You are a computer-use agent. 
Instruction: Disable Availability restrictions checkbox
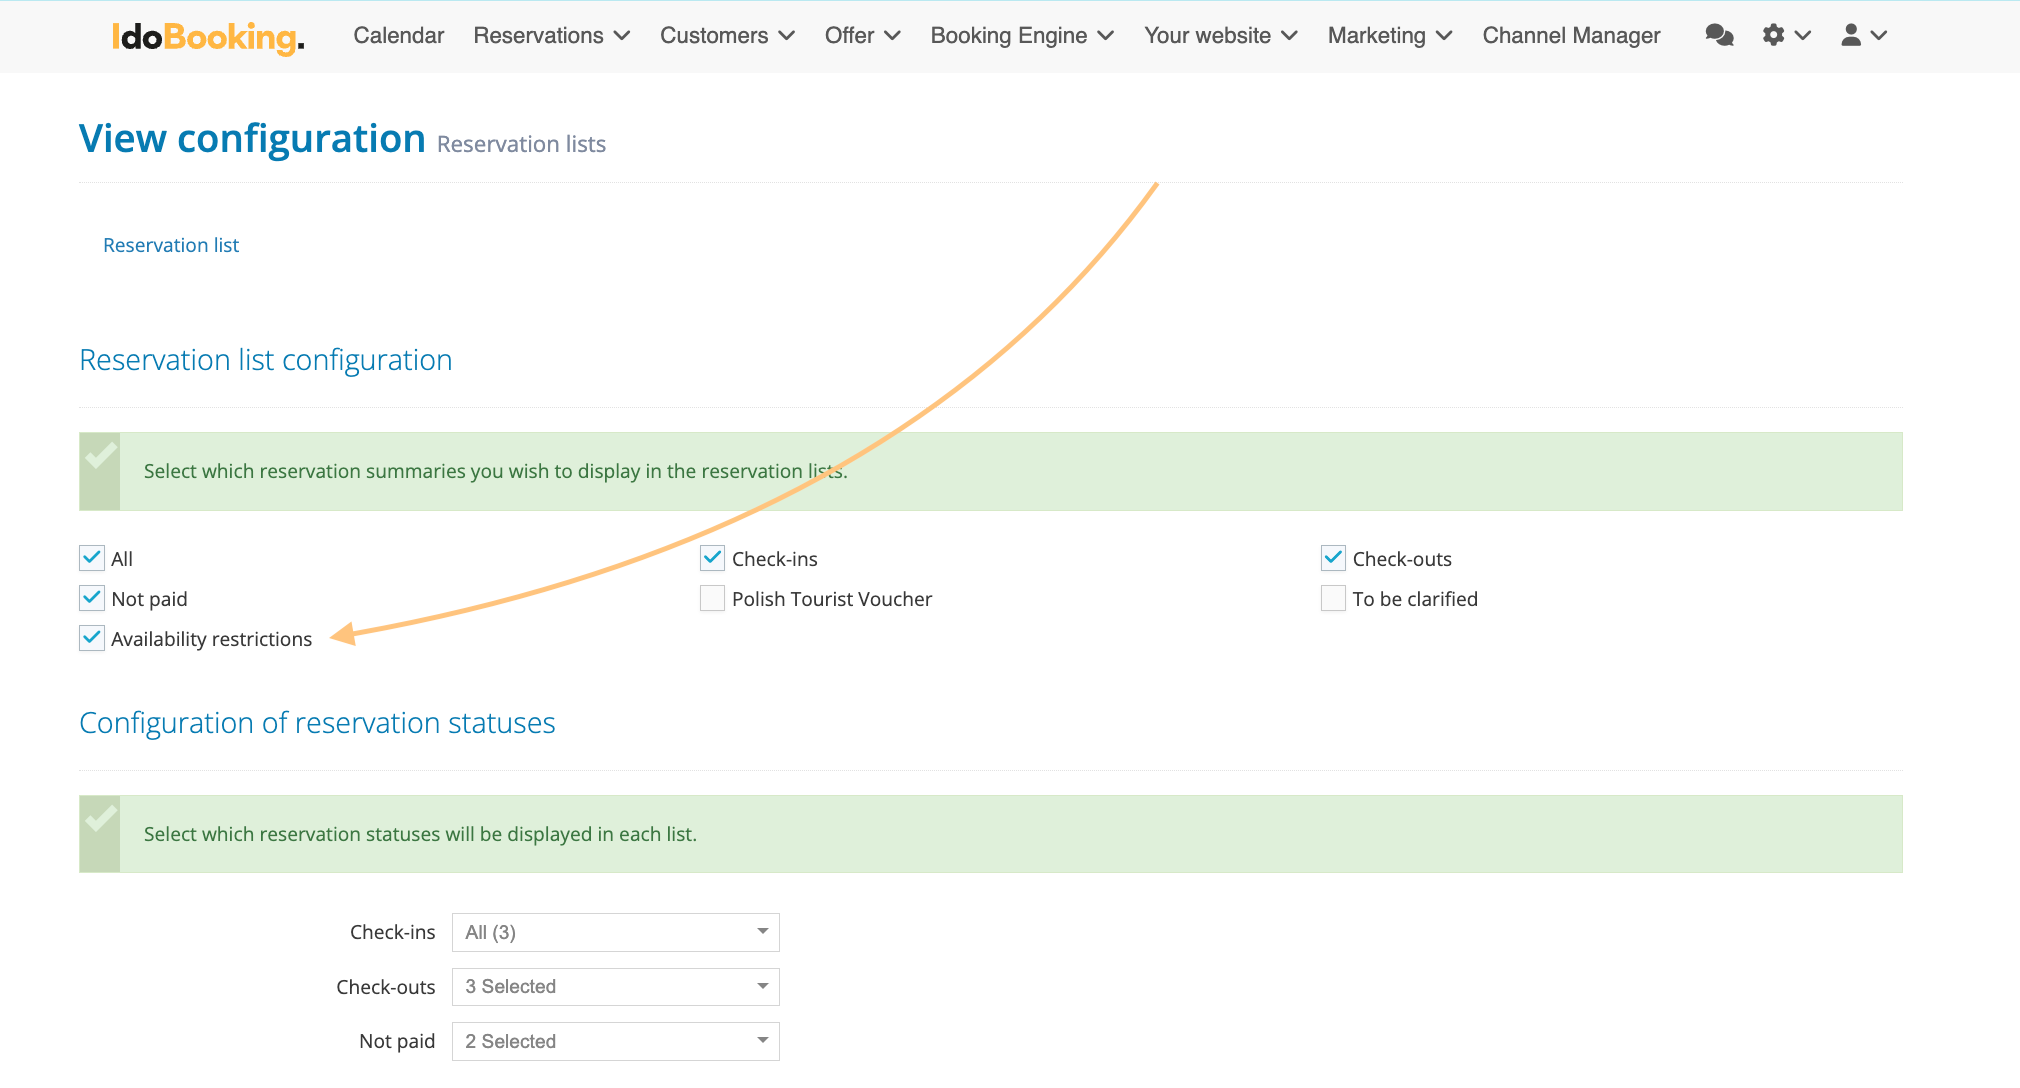(x=92, y=638)
